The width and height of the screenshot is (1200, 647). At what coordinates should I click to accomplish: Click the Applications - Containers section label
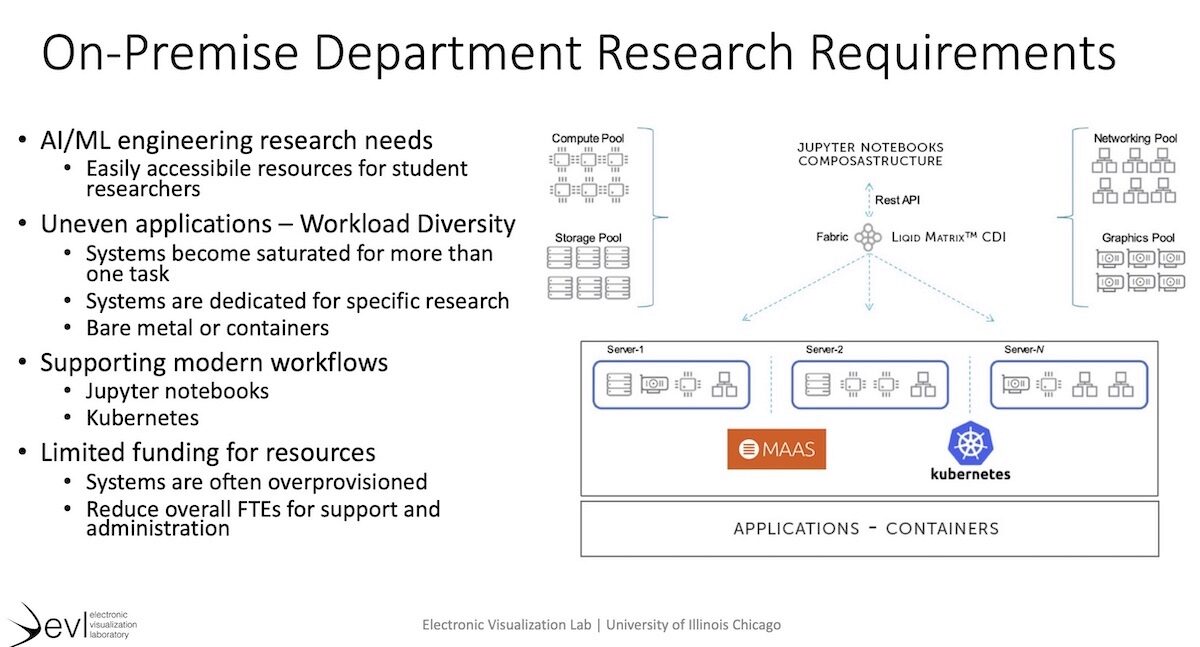pyautogui.click(x=866, y=528)
